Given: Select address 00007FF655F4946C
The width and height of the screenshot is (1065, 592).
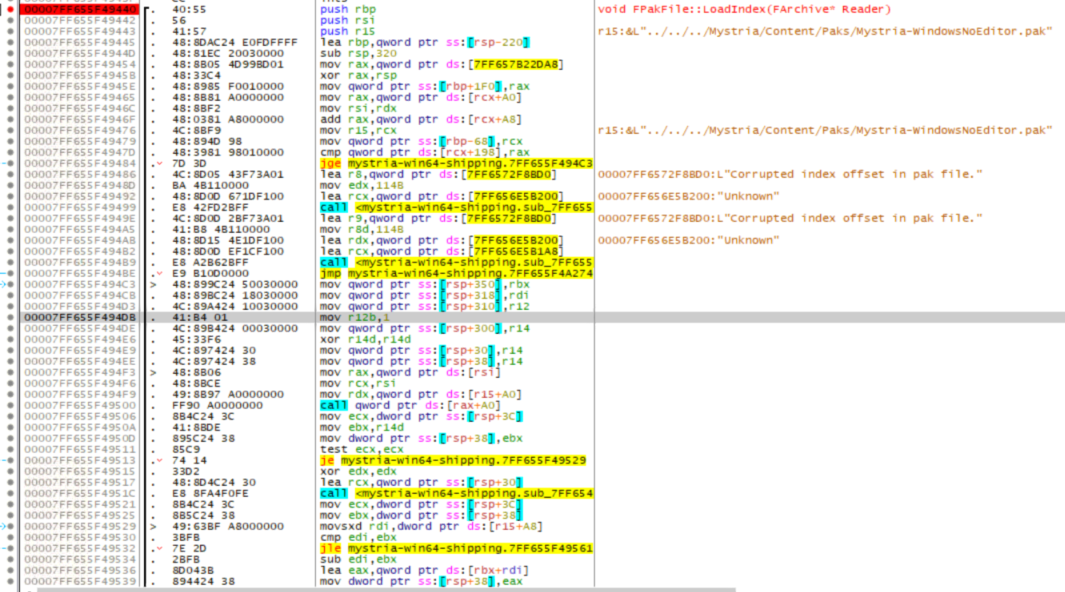Looking at the screenshot, I should (x=79, y=109).
